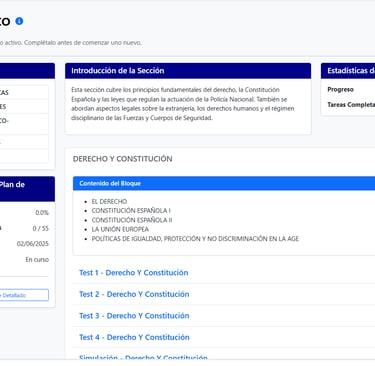Open Test 4 - Derecho Y Constitución

click(134, 337)
